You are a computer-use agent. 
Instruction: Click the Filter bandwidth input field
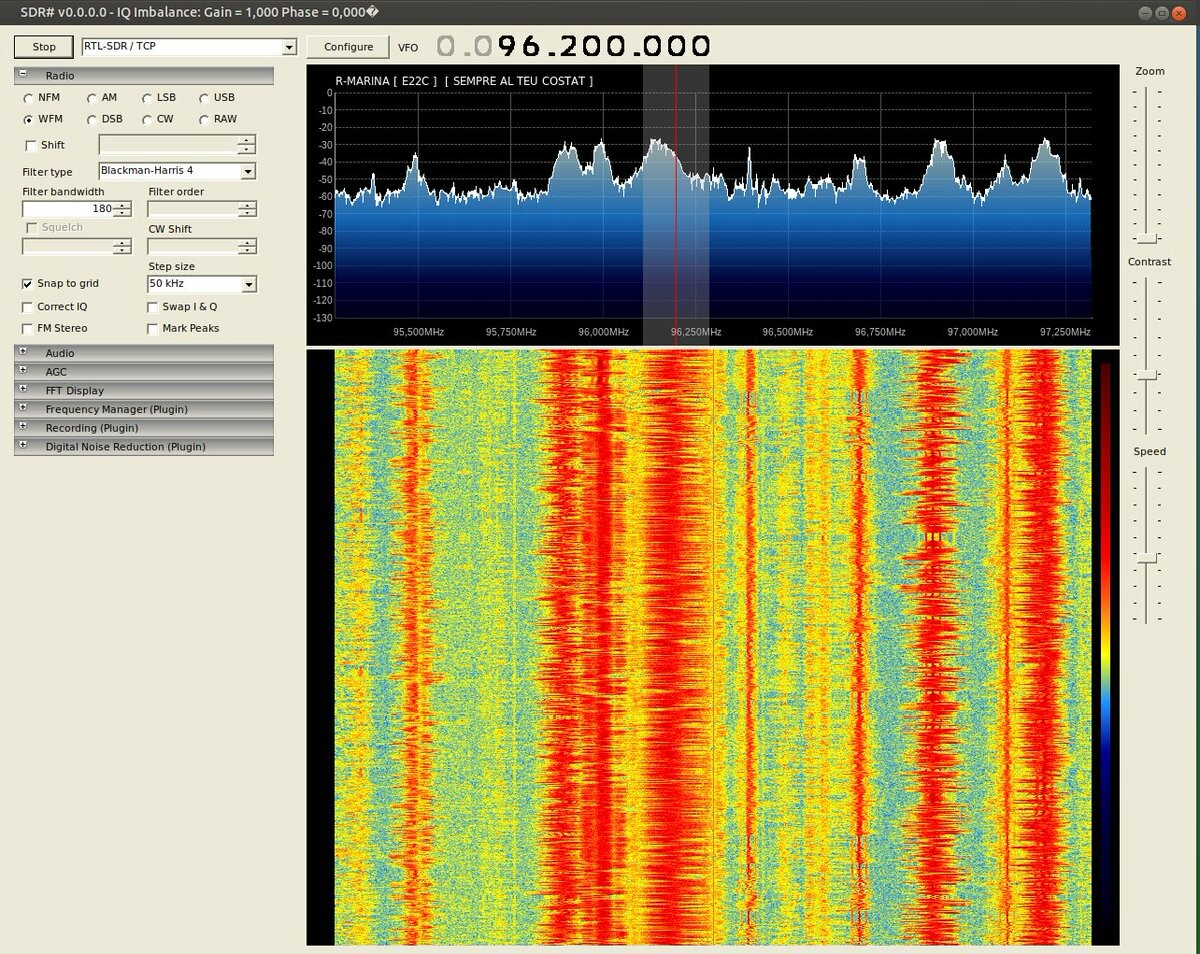[x=68, y=209]
